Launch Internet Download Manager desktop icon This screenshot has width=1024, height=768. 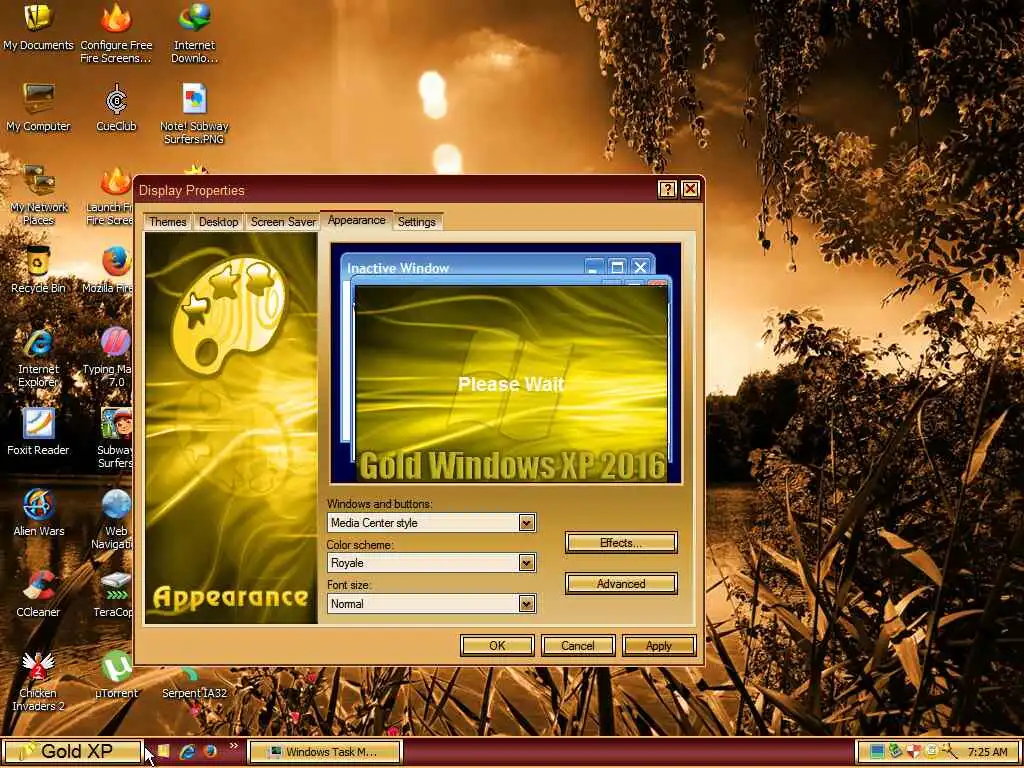coord(194,33)
